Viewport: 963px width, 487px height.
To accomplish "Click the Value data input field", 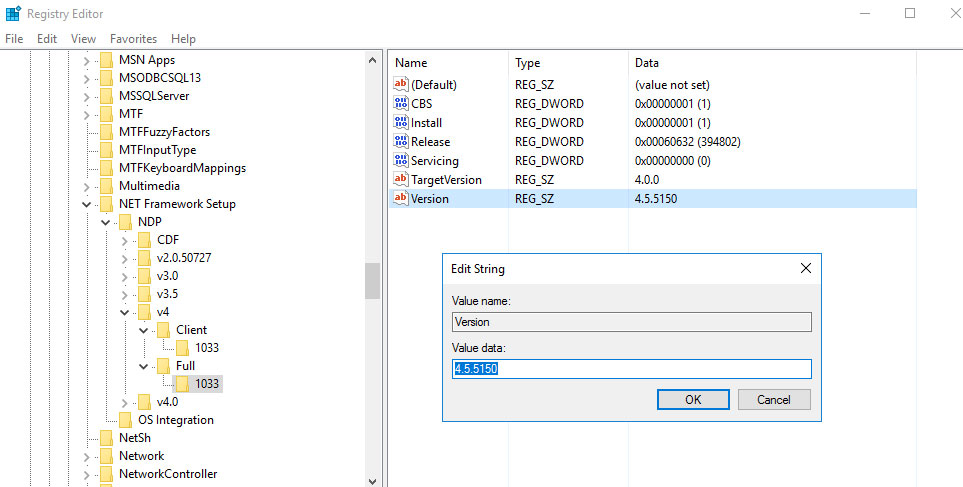I will pos(632,368).
